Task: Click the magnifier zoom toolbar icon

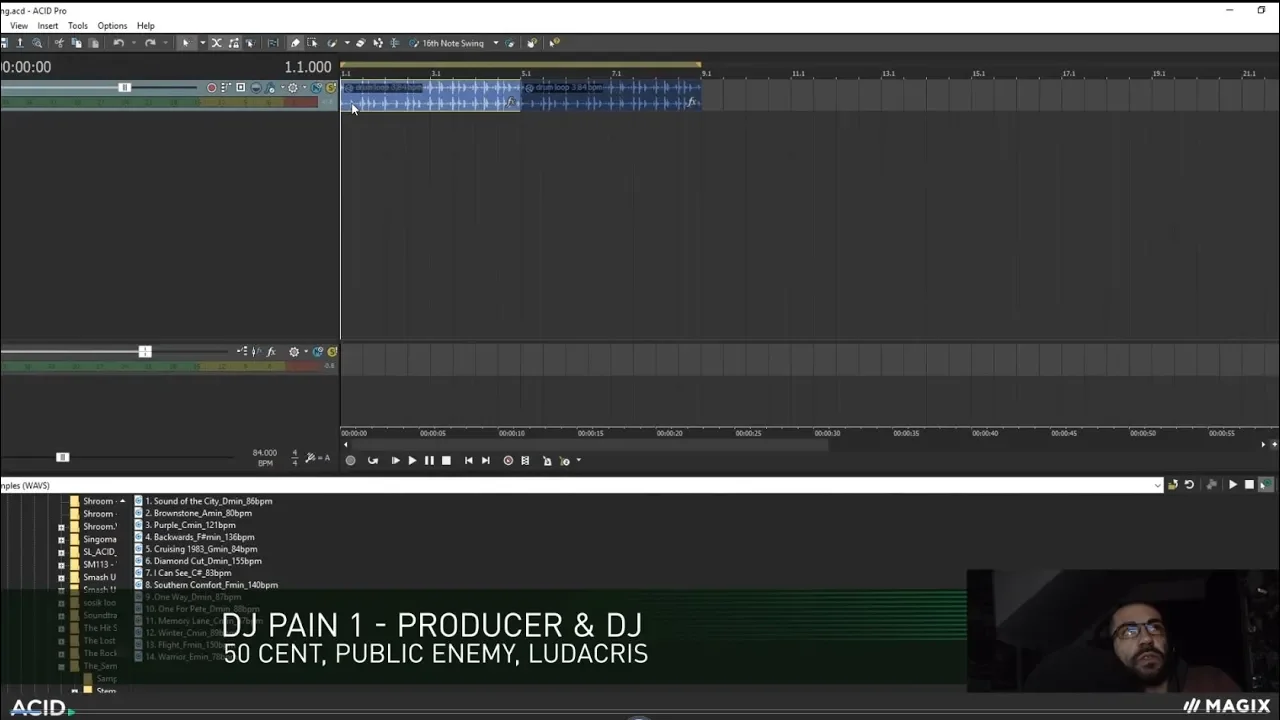Action: click(37, 43)
